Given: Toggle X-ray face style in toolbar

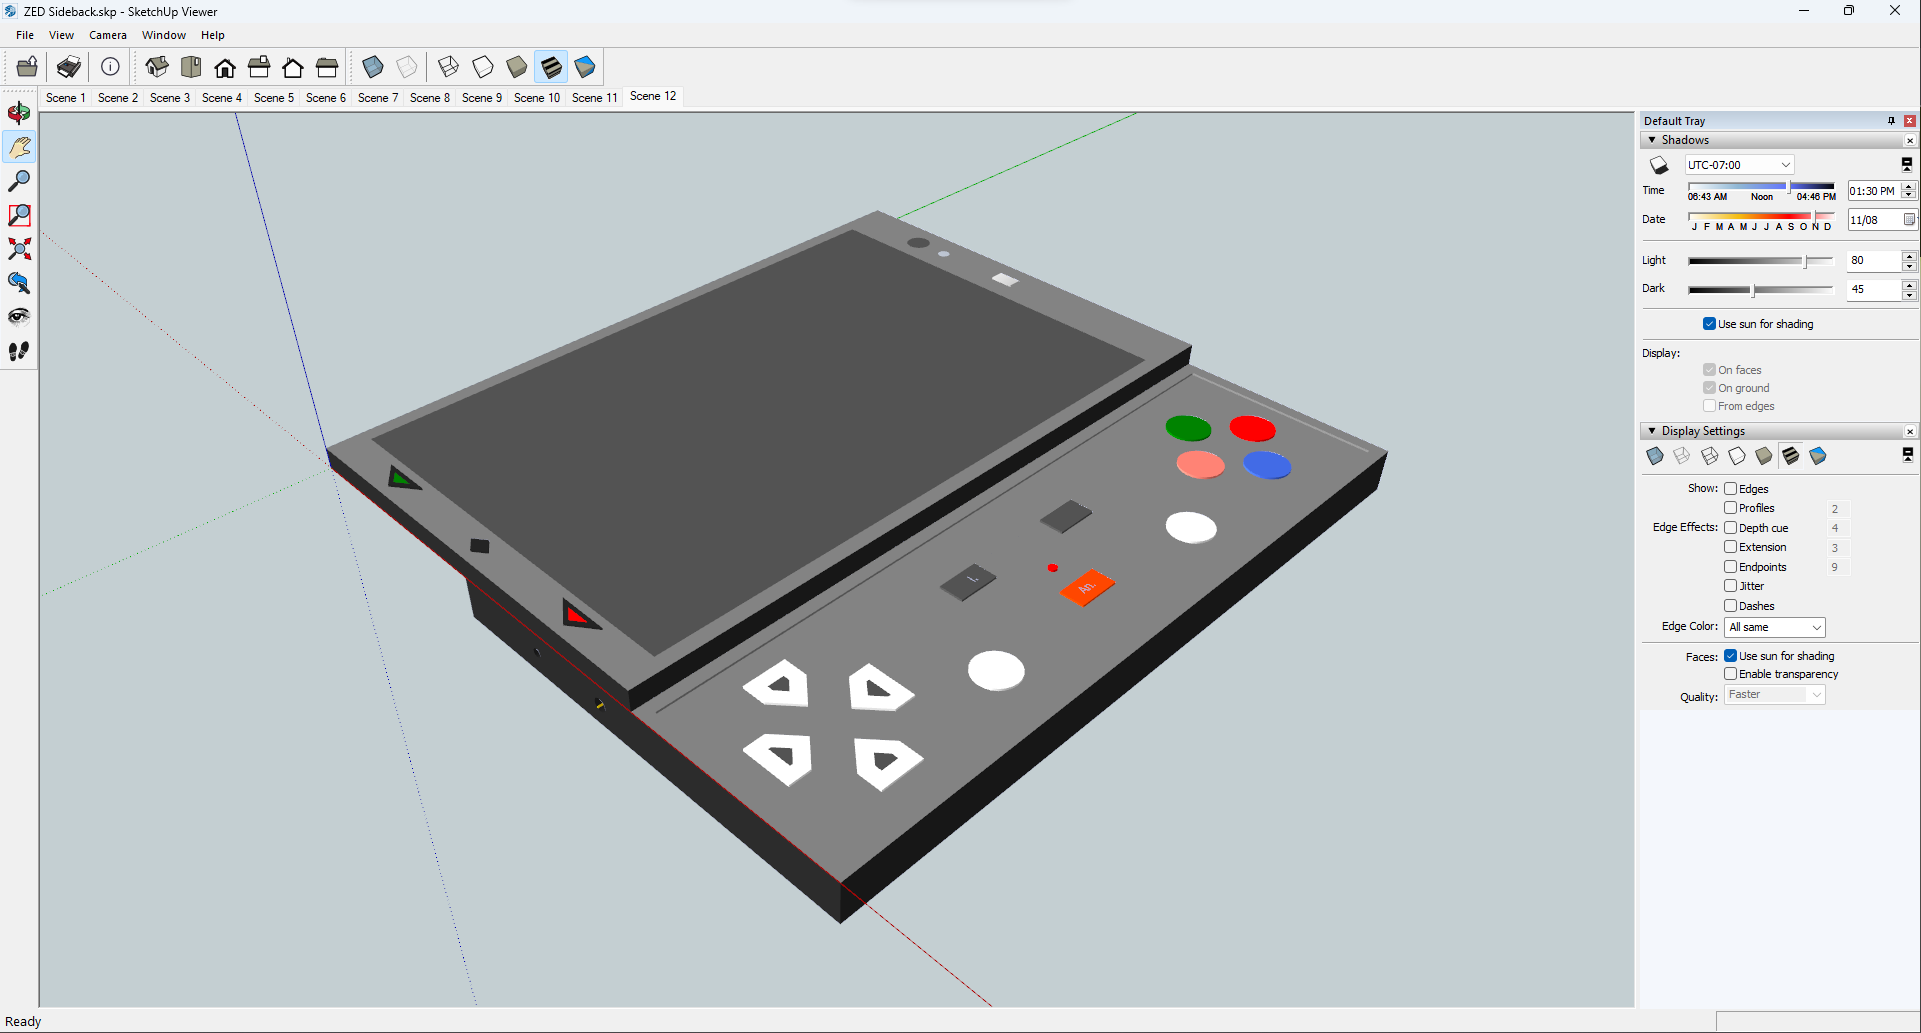Looking at the screenshot, I should 373,67.
